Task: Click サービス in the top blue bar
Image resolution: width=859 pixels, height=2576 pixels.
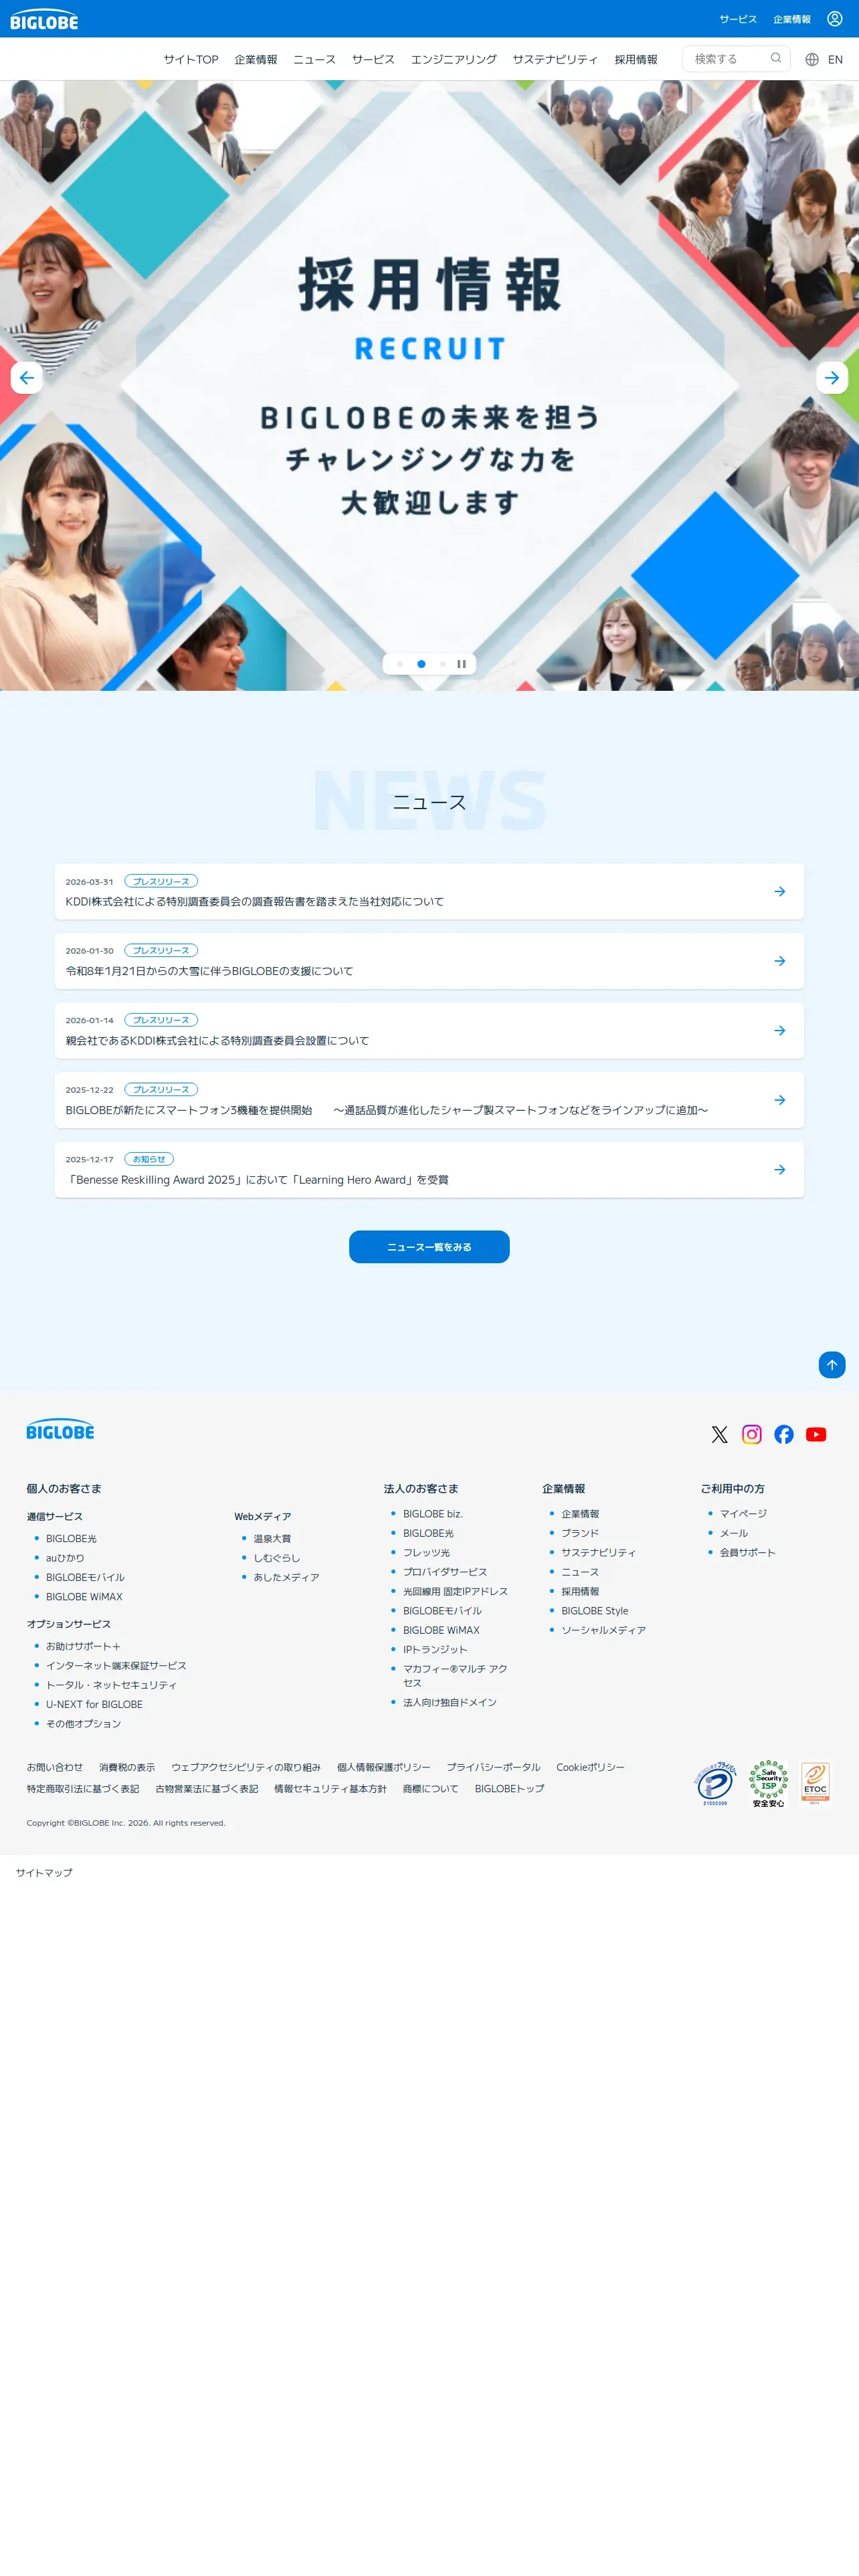Action: click(738, 19)
